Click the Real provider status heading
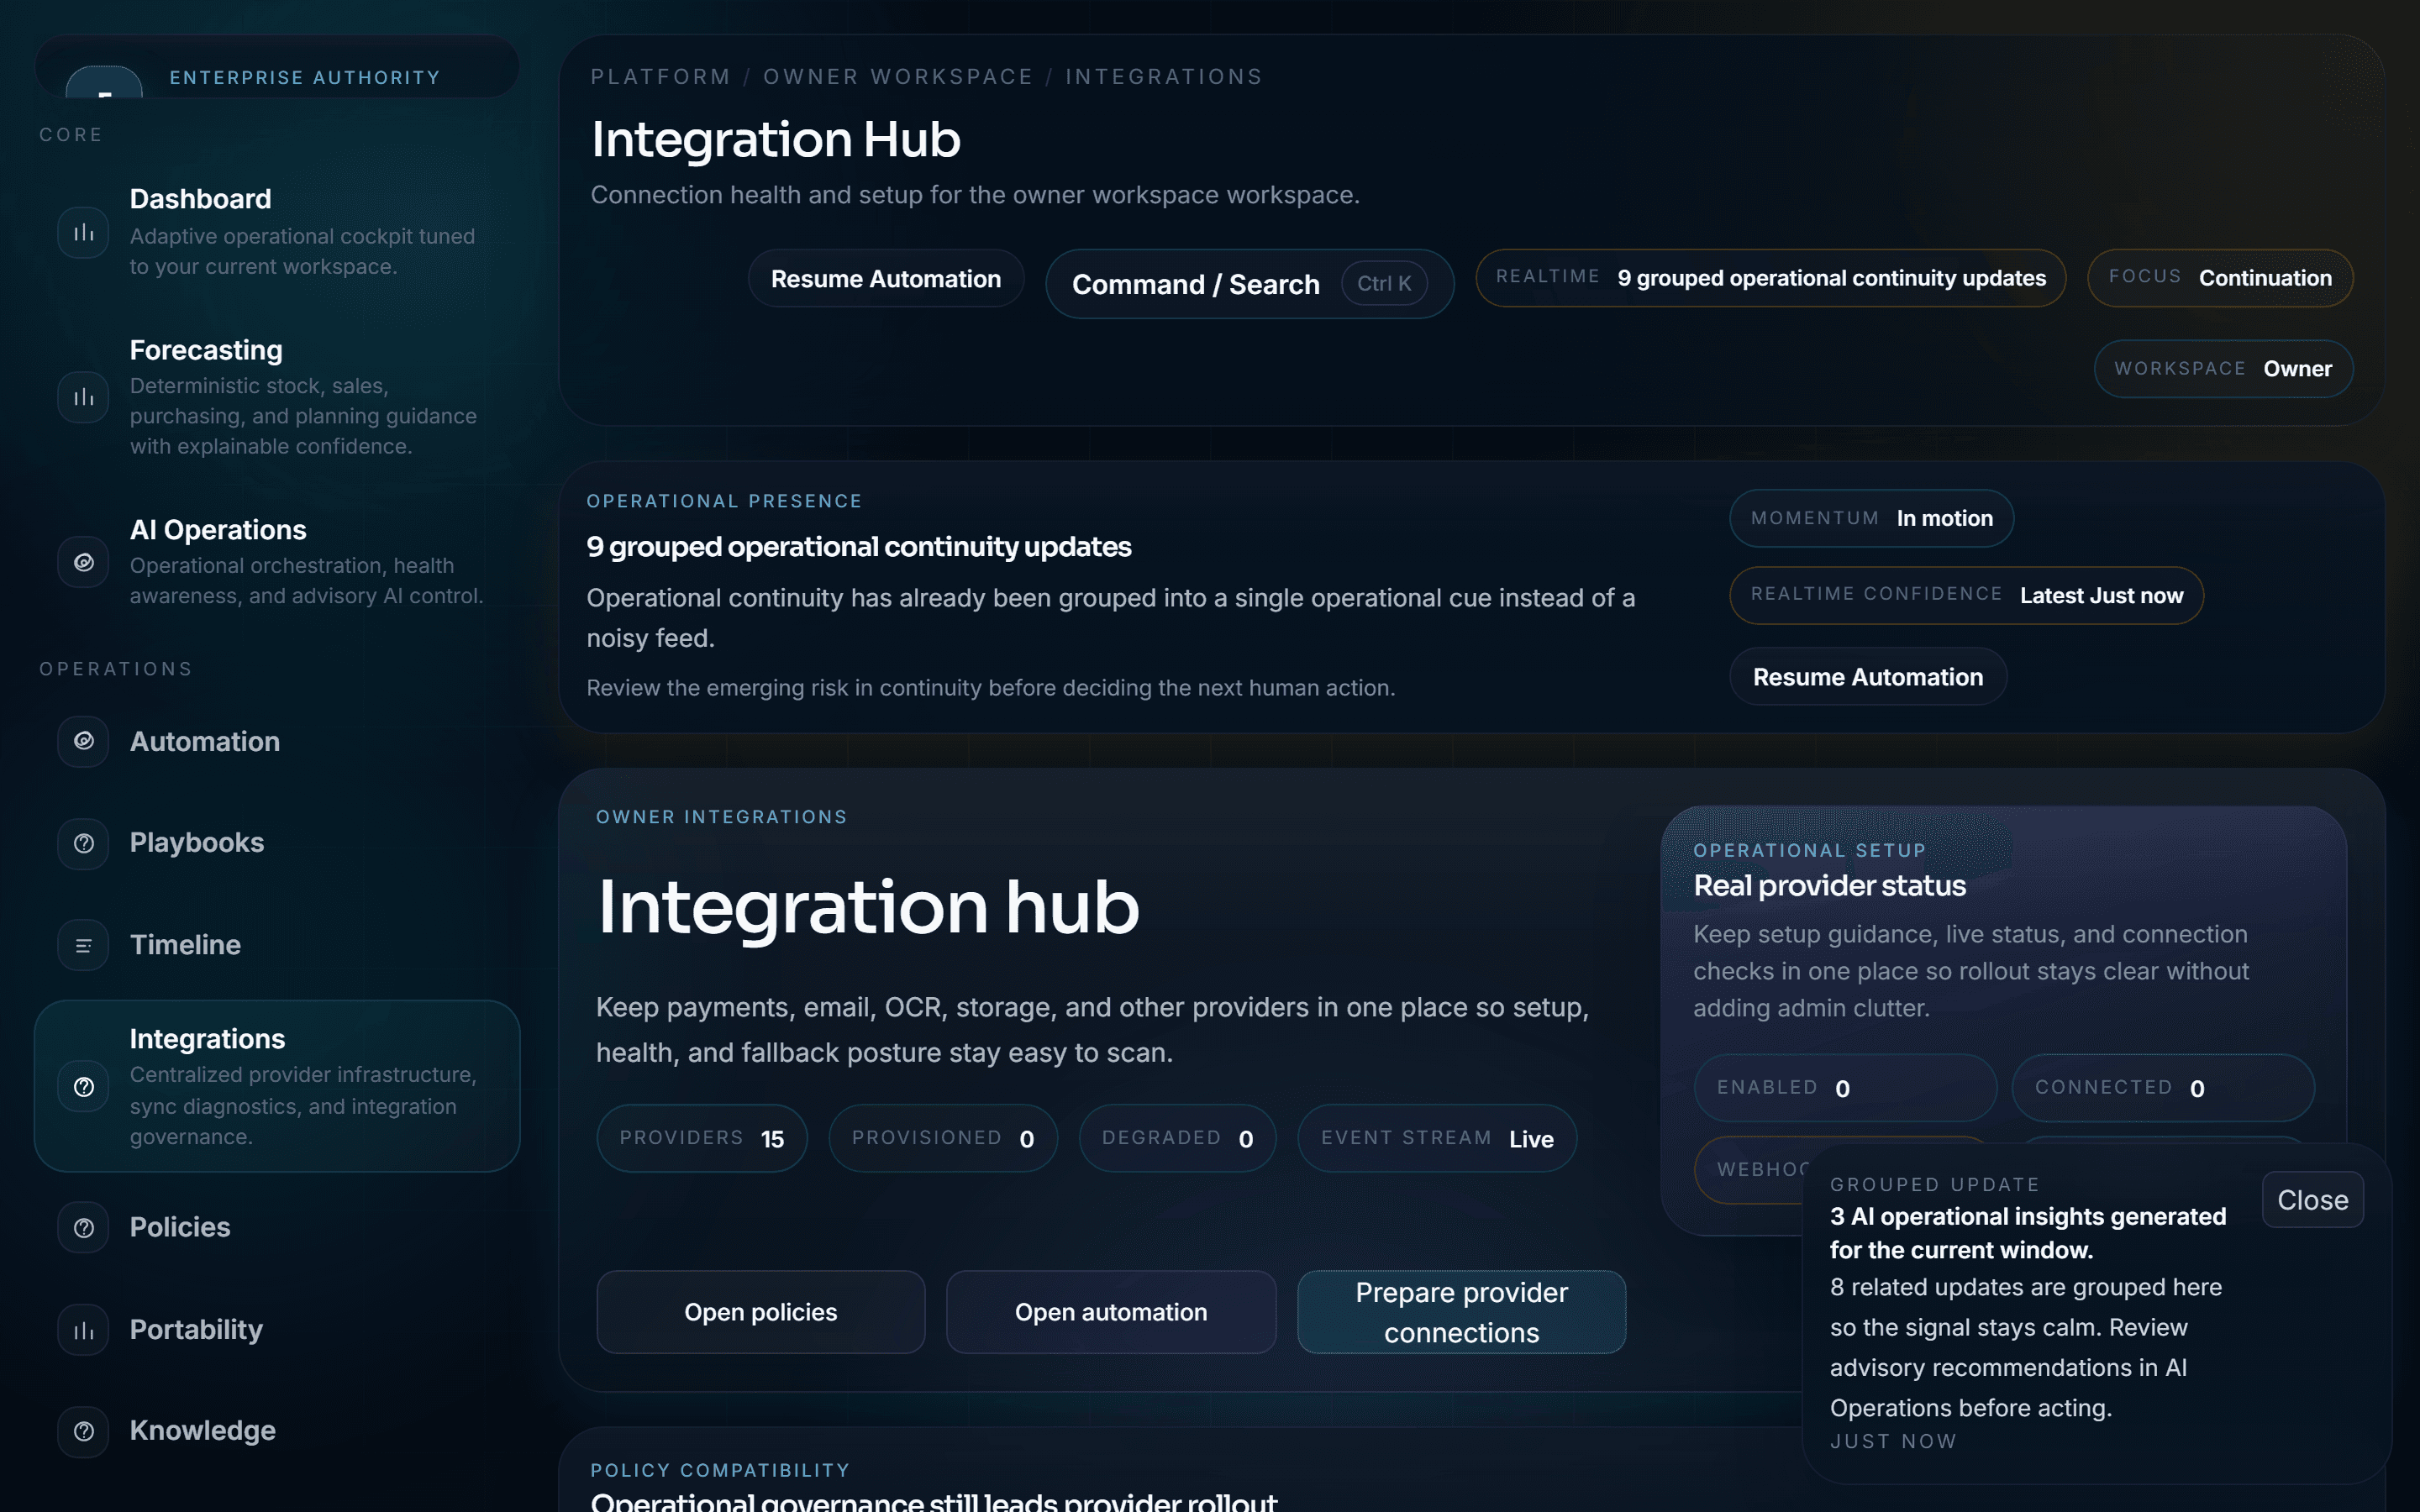Image resolution: width=2420 pixels, height=1512 pixels. click(1829, 886)
